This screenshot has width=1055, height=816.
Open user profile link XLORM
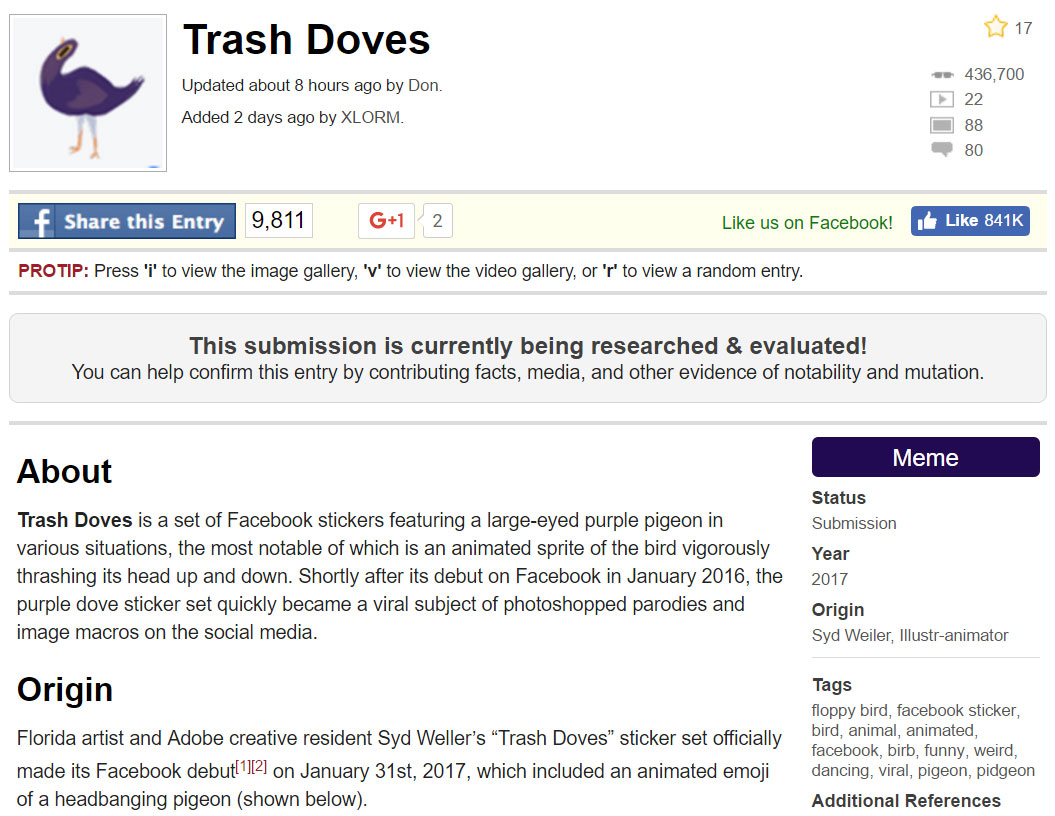370,117
